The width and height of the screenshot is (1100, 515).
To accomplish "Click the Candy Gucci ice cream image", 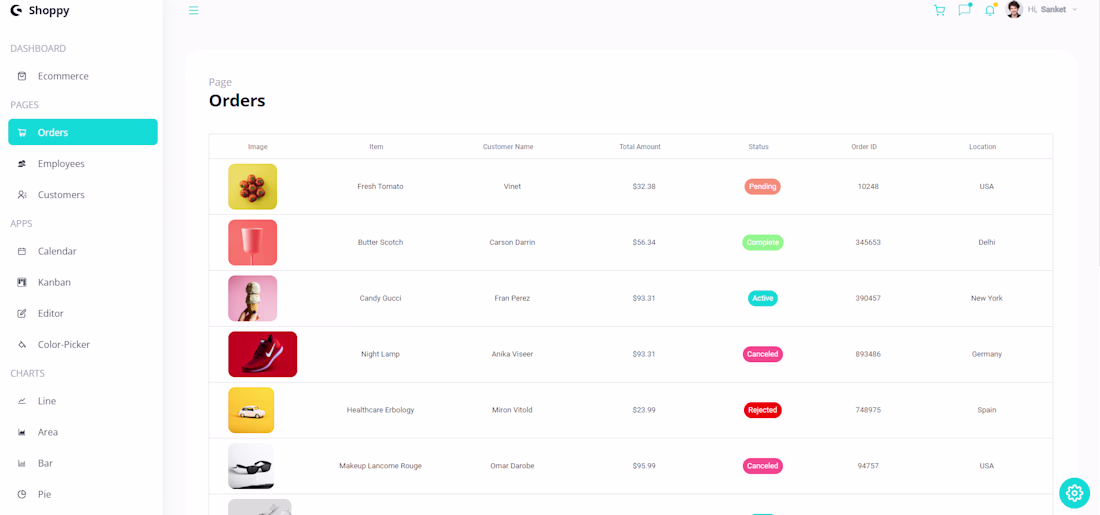I will pyautogui.click(x=253, y=298).
